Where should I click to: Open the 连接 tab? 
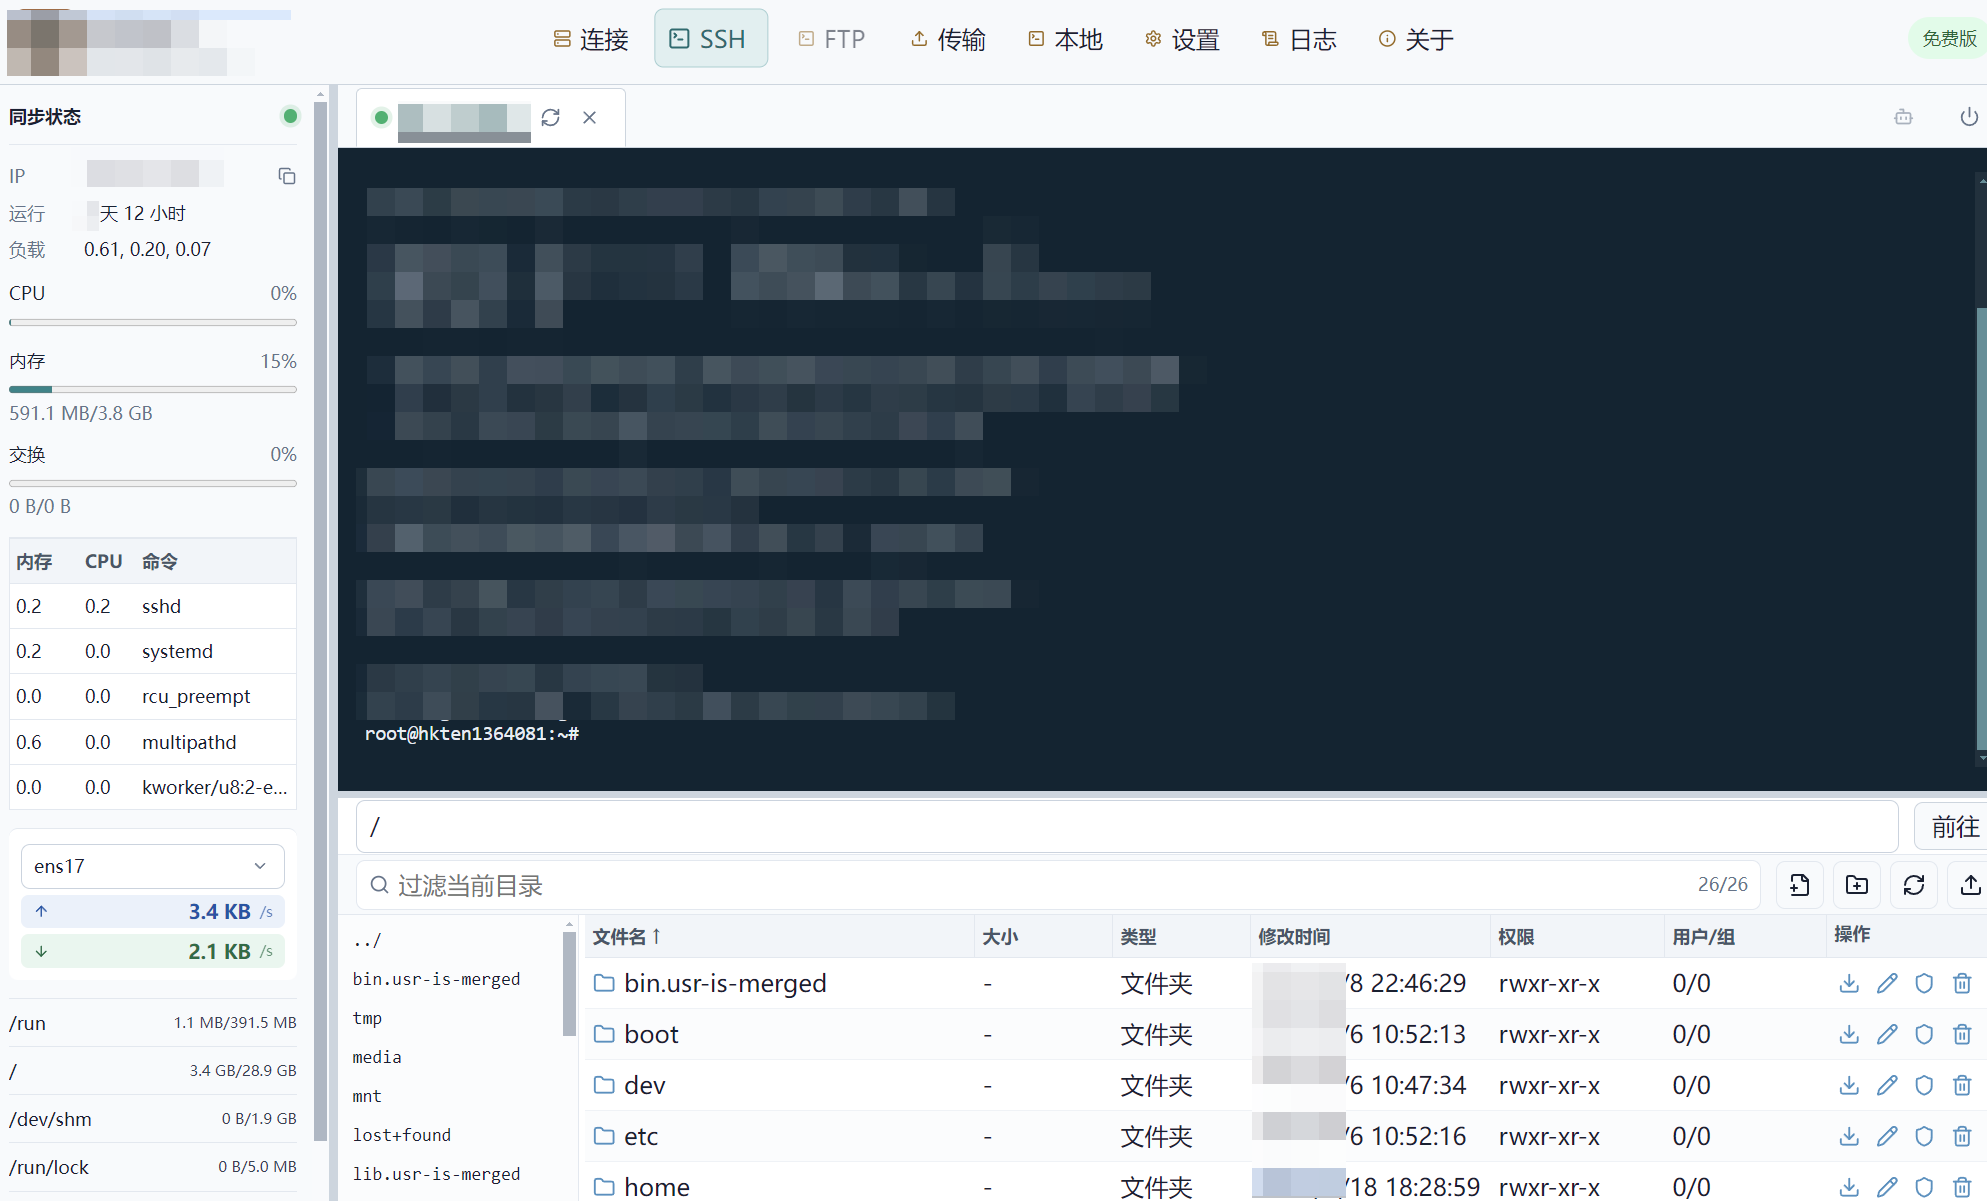591,39
